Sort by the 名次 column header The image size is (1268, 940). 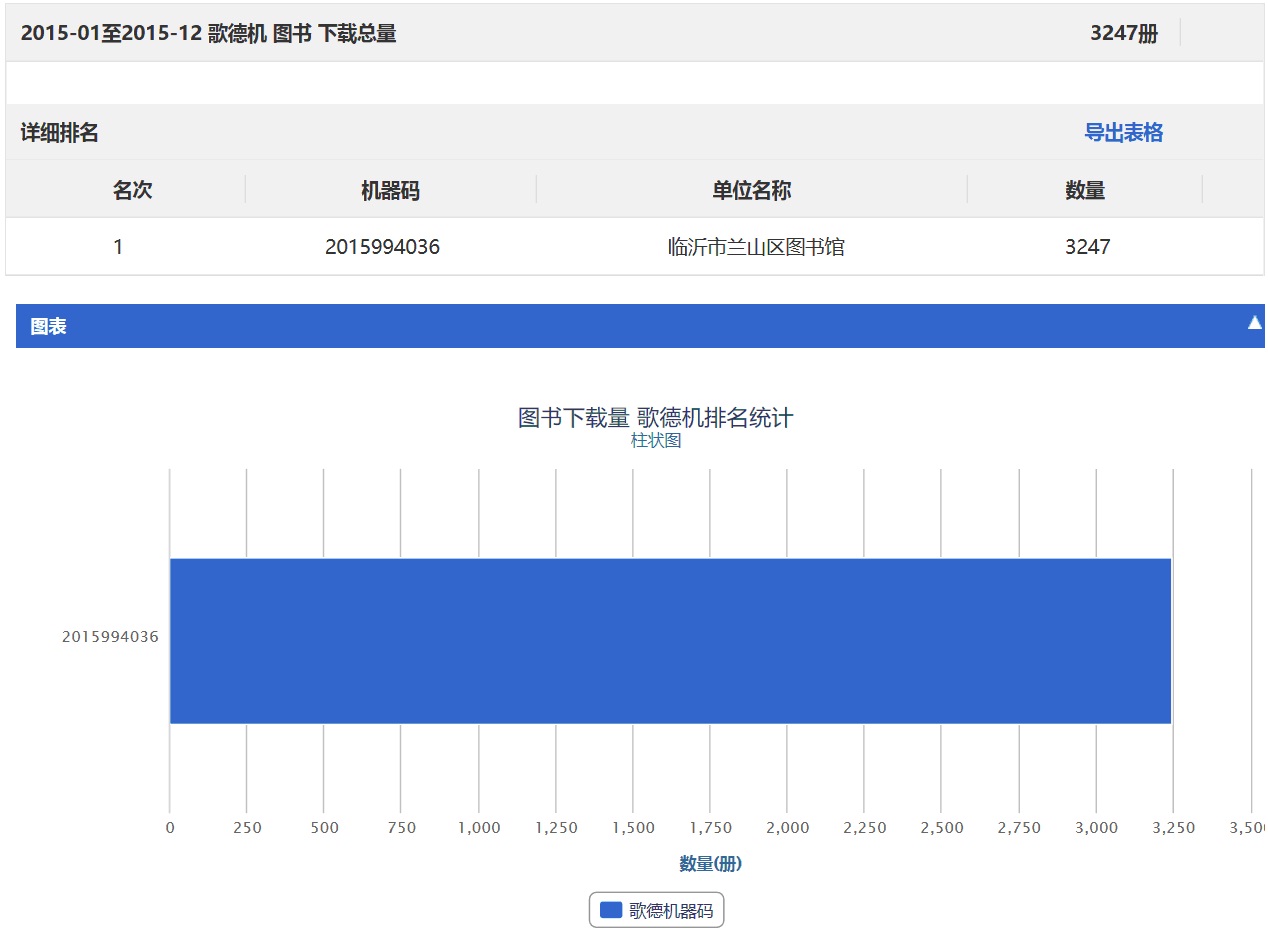click(132, 190)
